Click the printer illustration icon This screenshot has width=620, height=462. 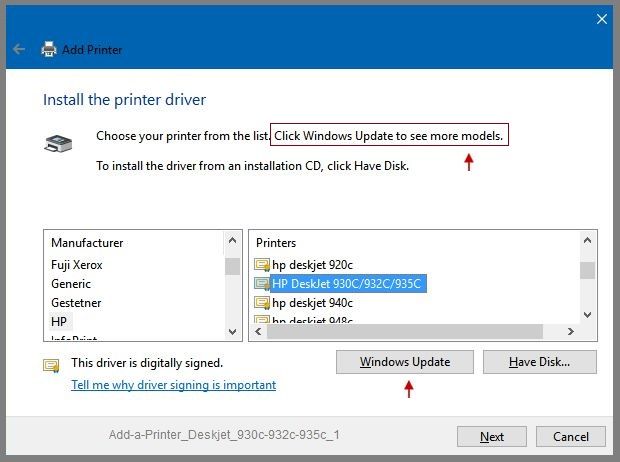tap(58, 144)
